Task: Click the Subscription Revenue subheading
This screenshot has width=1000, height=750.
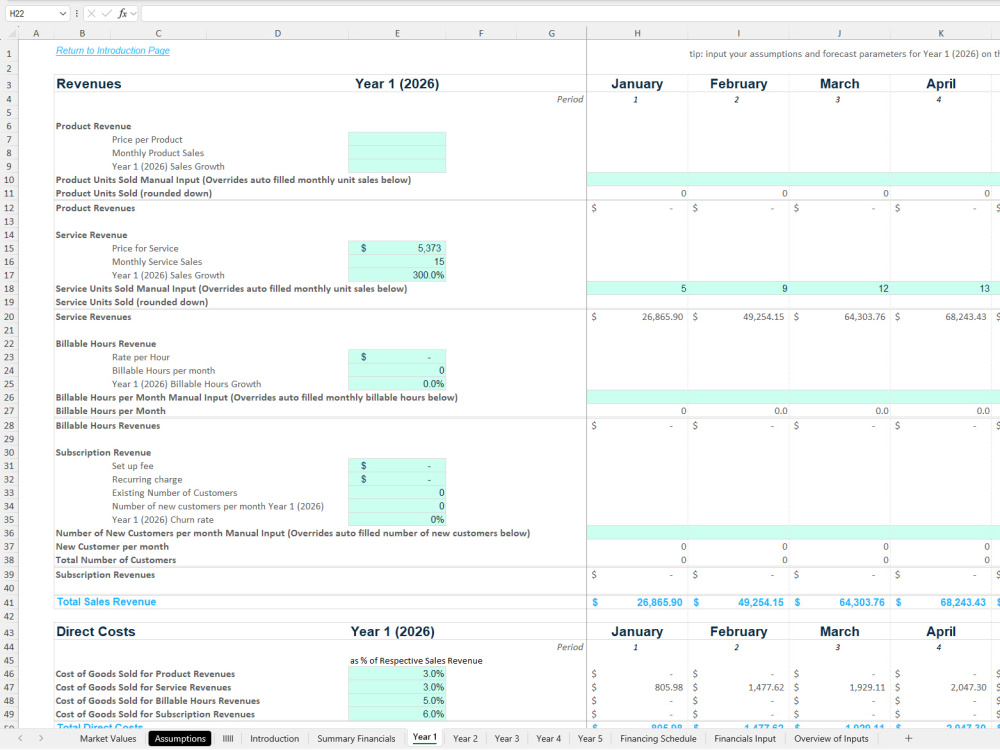Action: tap(103, 452)
